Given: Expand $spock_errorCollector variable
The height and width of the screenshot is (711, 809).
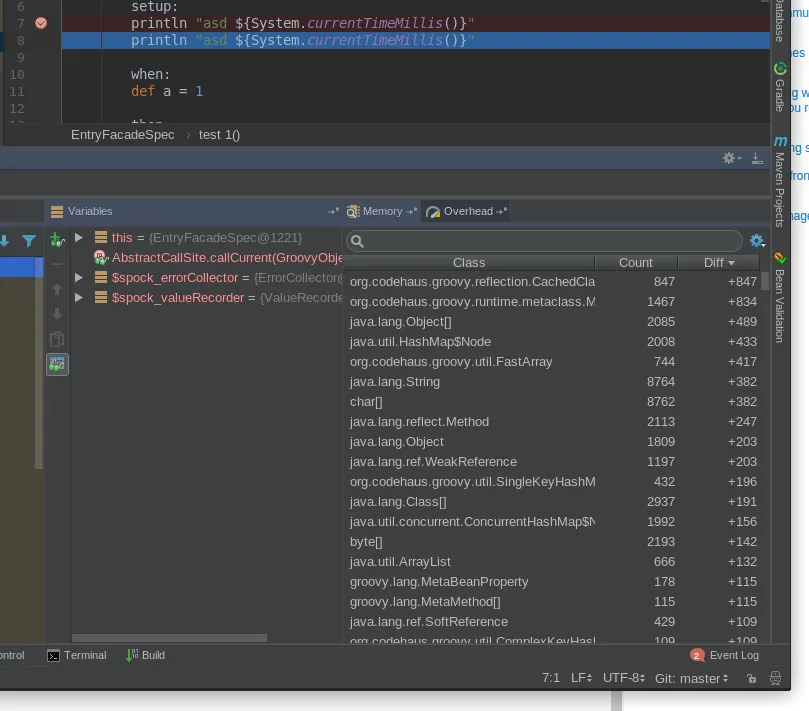Looking at the screenshot, I should [79, 278].
